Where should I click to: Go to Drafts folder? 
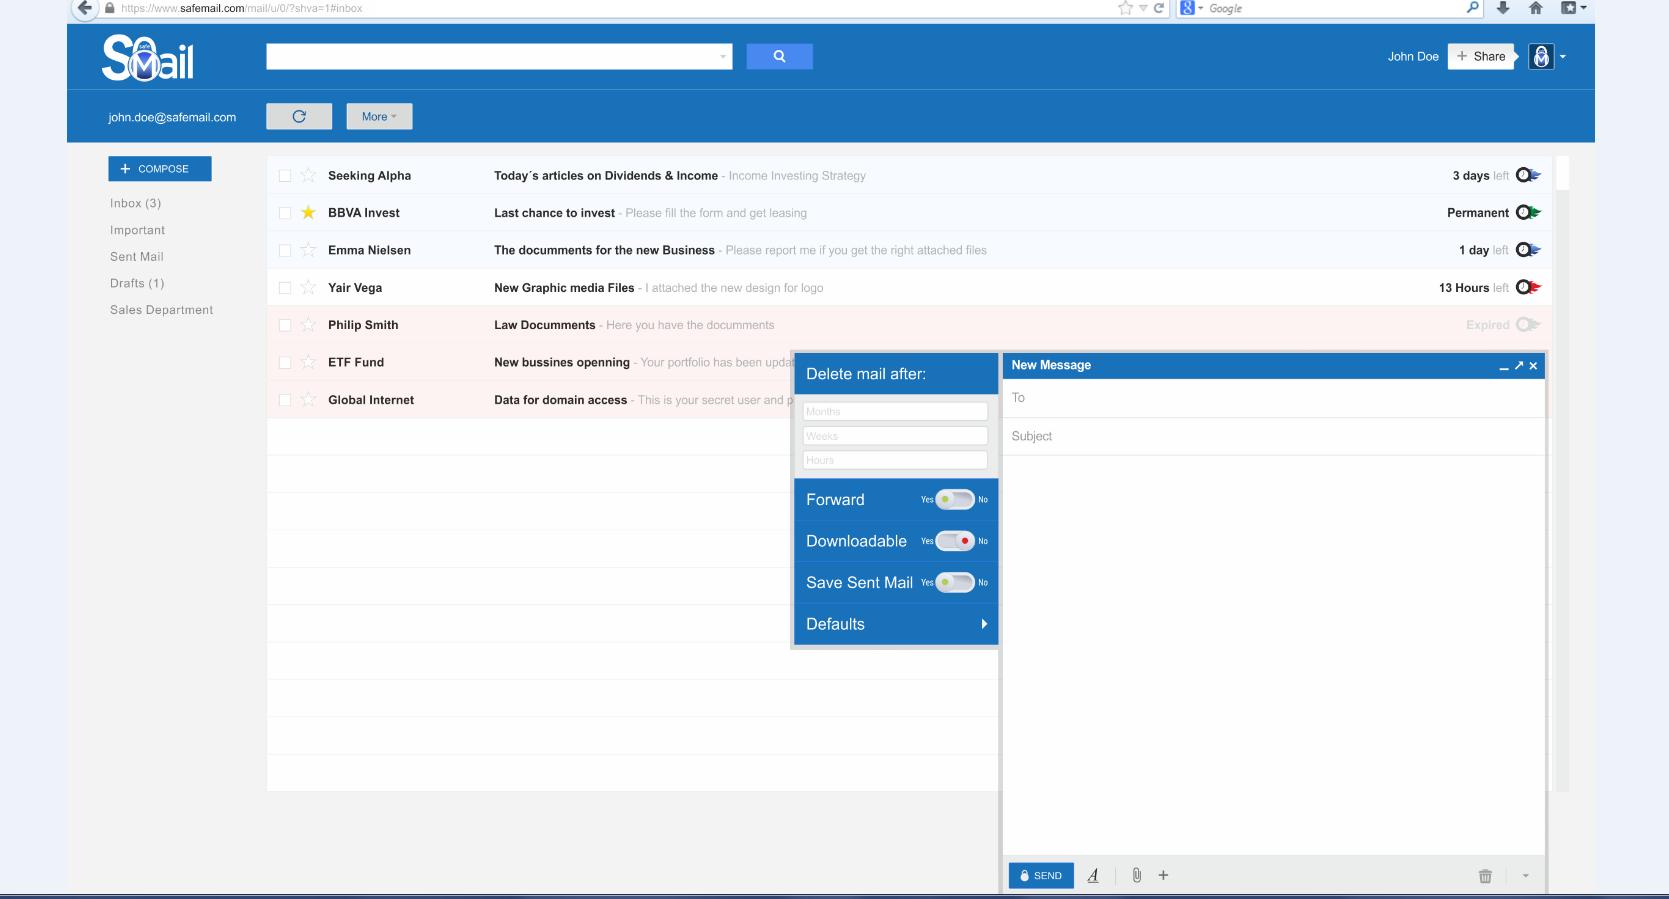pyautogui.click(x=137, y=284)
